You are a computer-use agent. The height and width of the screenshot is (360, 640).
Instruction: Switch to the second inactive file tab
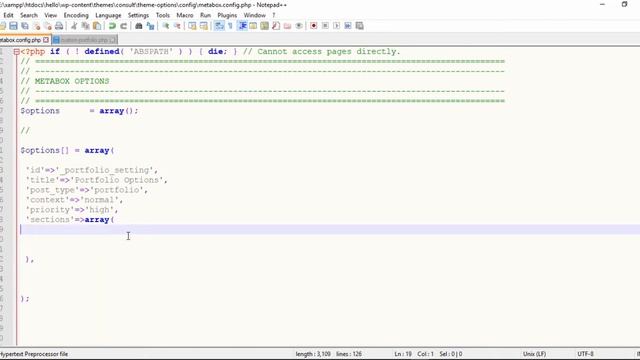[84, 40]
